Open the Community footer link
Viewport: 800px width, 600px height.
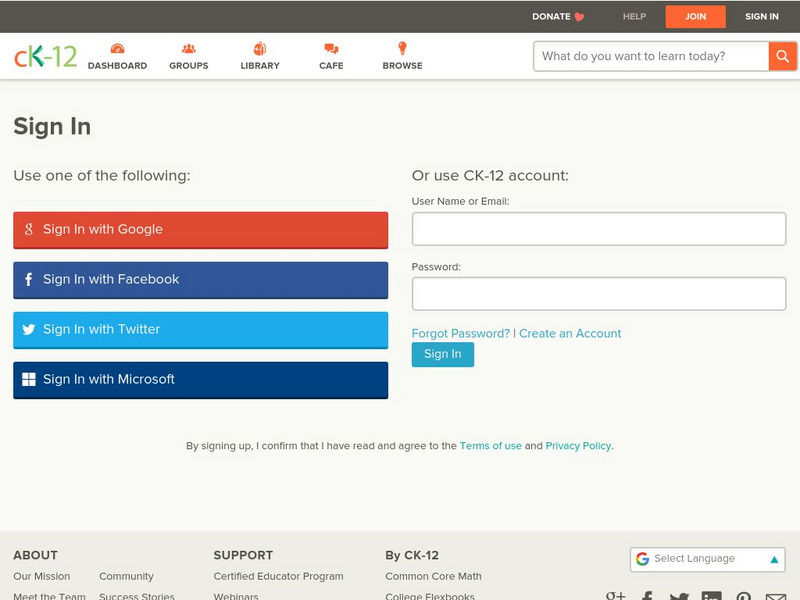[126, 577]
